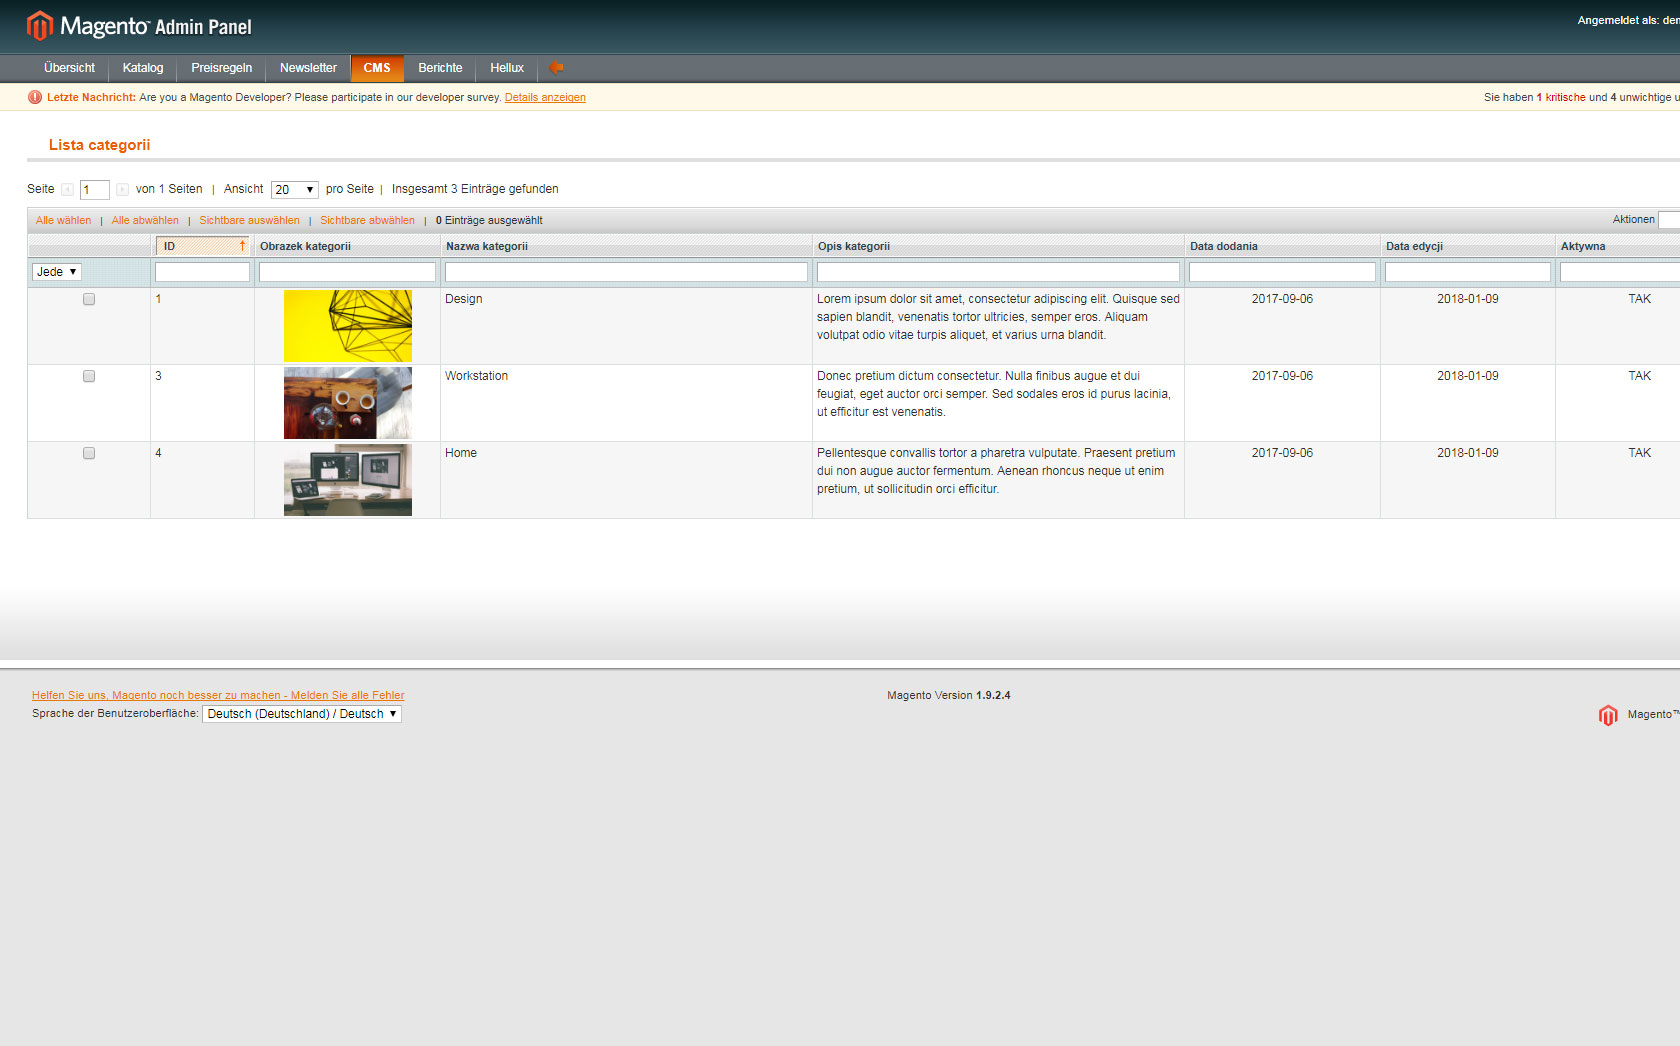Screen dimensions: 1680x1046
Task: Click Alle abwählen link
Action: point(145,220)
